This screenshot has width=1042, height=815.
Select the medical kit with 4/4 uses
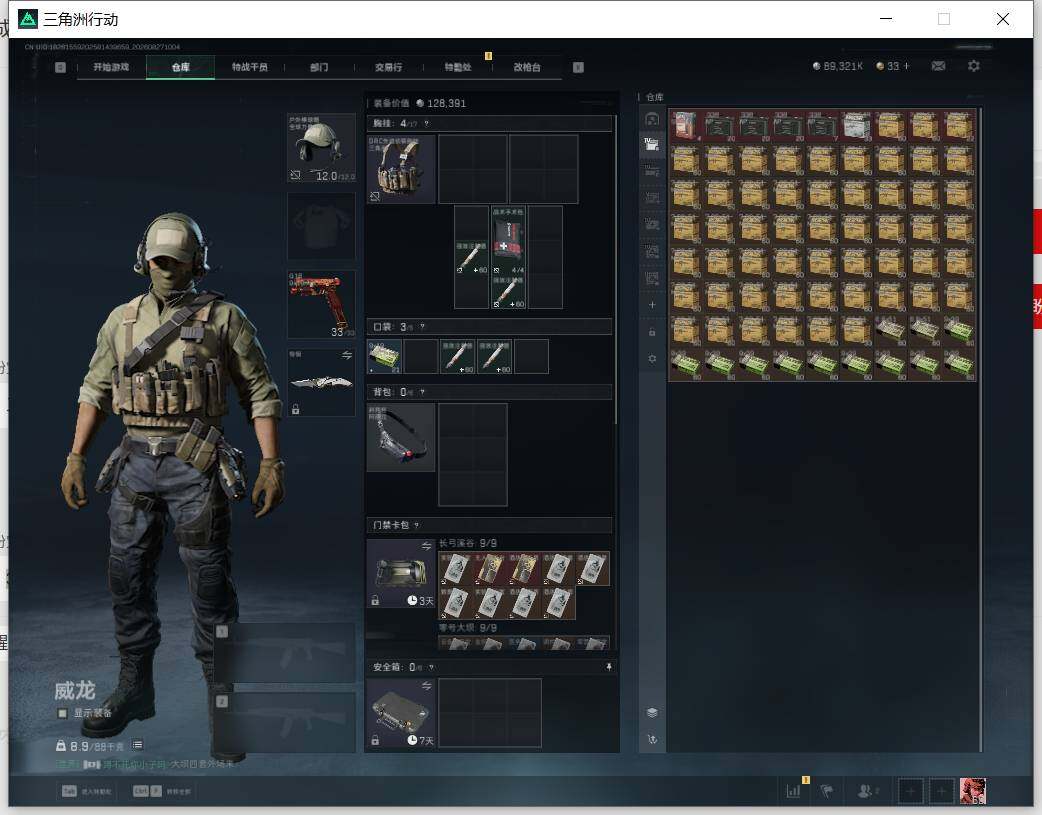(508, 240)
